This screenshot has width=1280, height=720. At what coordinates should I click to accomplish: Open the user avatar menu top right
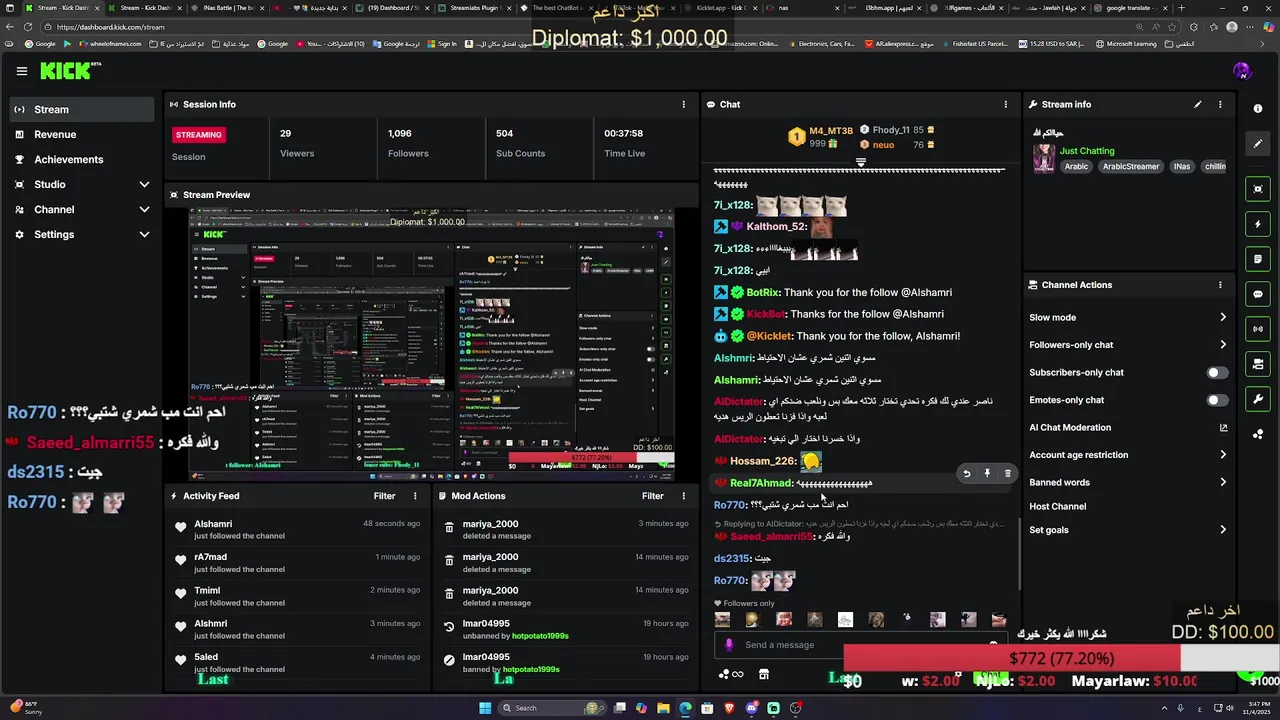(x=1242, y=71)
